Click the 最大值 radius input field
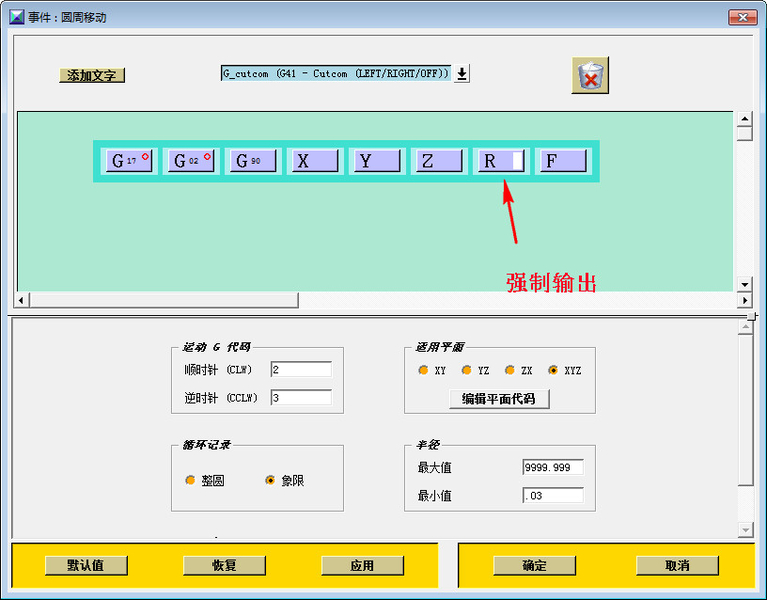Image resolution: width=767 pixels, height=600 pixels. click(x=552, y=468)
